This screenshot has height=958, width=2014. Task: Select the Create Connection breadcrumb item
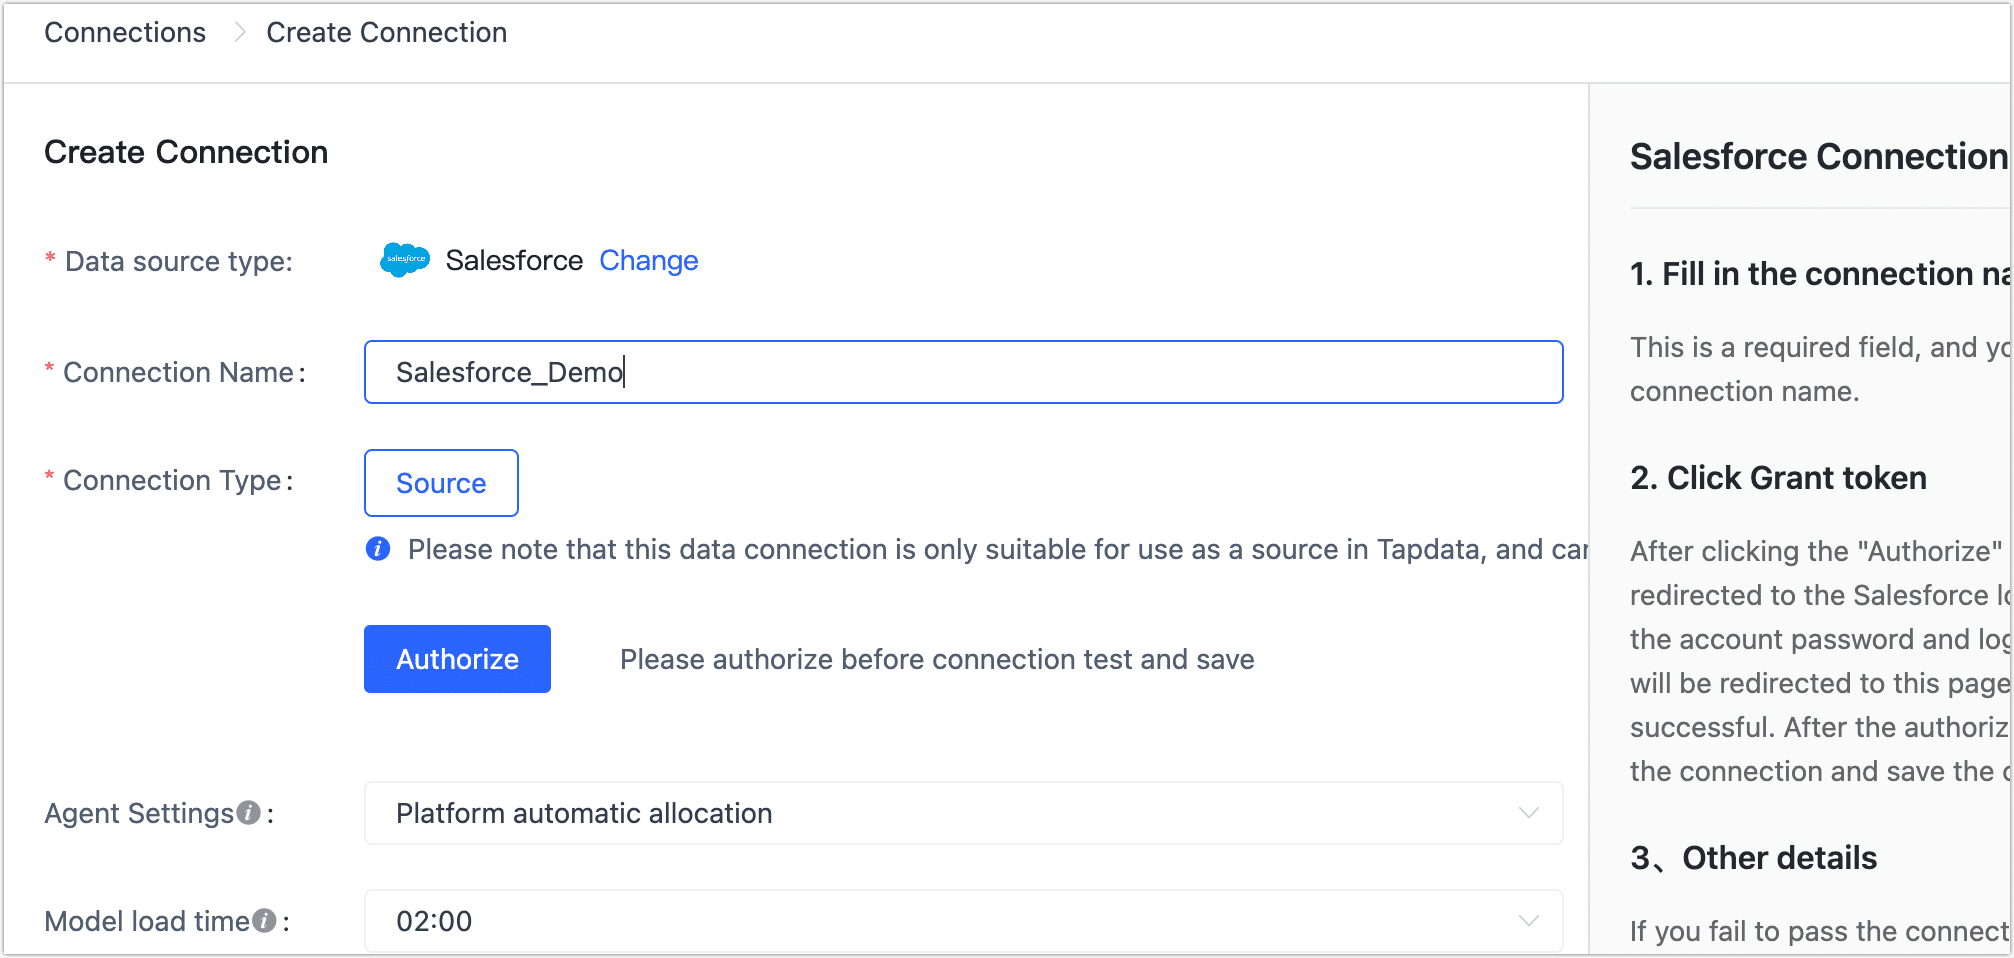(386, 32)
